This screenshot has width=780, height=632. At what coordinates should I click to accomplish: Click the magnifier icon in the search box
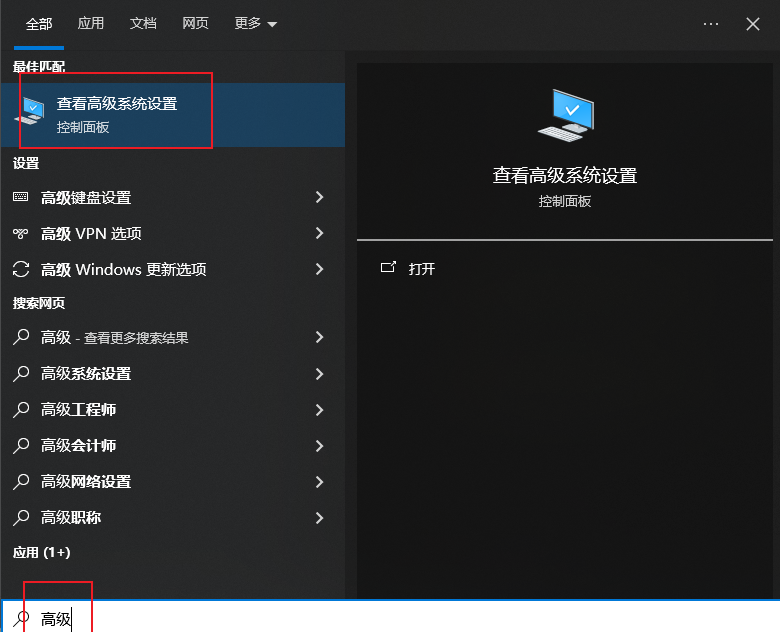[x=21, y=618]
